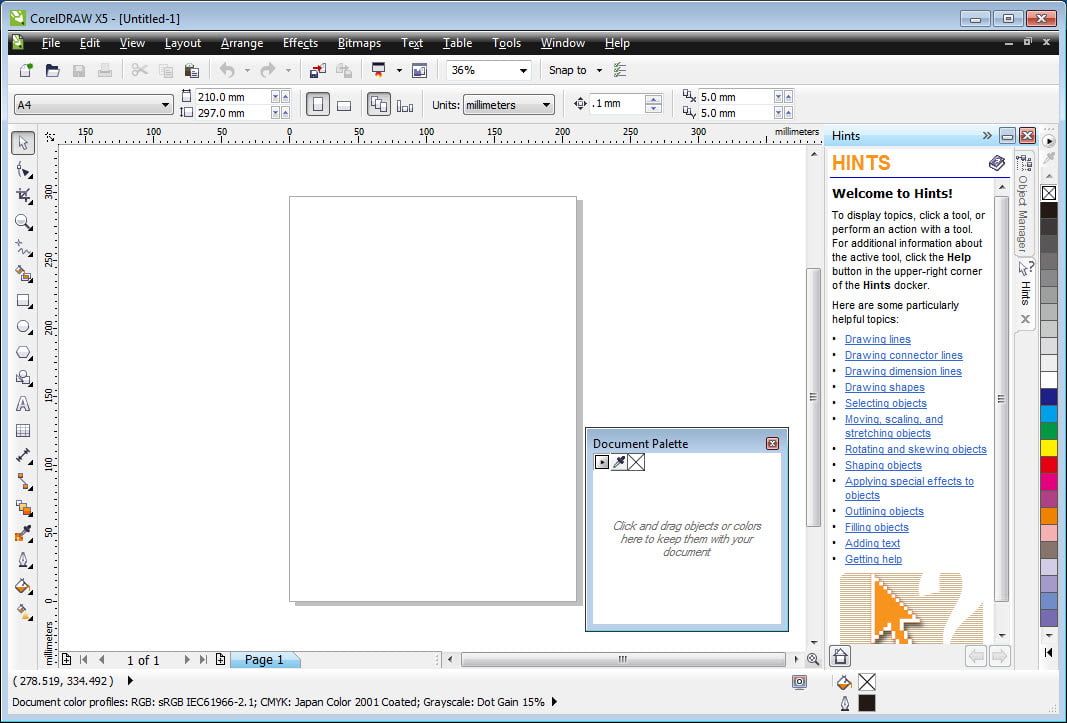The image size is (1067, 723).
Task: Open the Drawing connector lines topic
Action: [x=903, y=355]
